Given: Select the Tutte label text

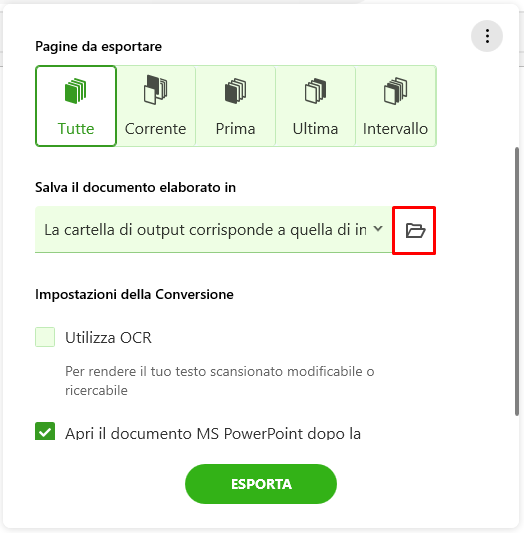Looking at the screenshot, I should coord(76,129).
